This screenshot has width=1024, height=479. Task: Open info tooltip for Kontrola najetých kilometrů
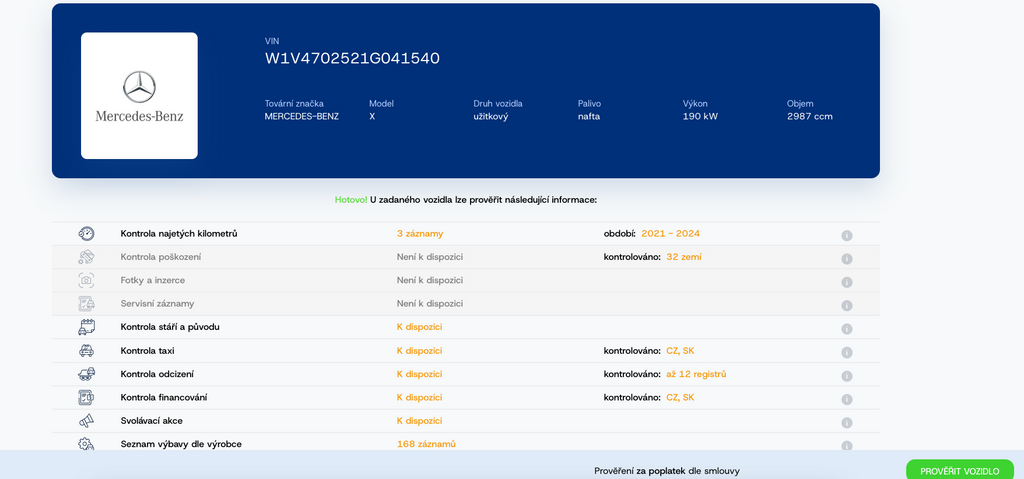point(846,236)
